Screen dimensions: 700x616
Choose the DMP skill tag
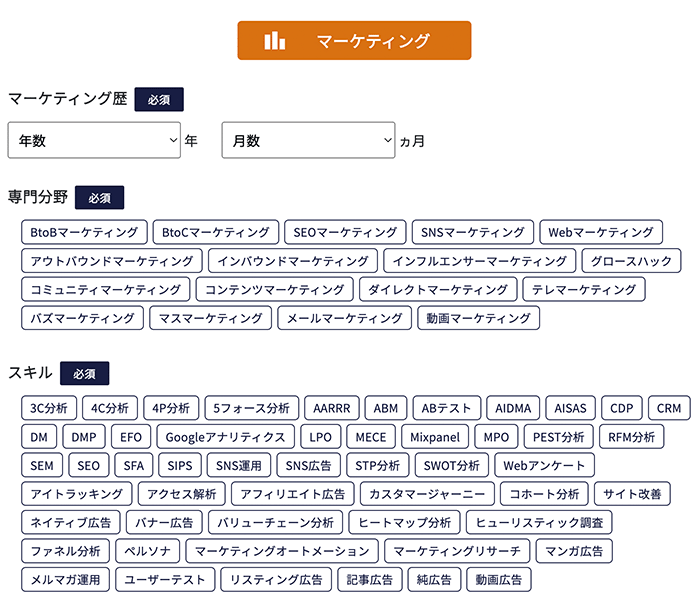84,437
